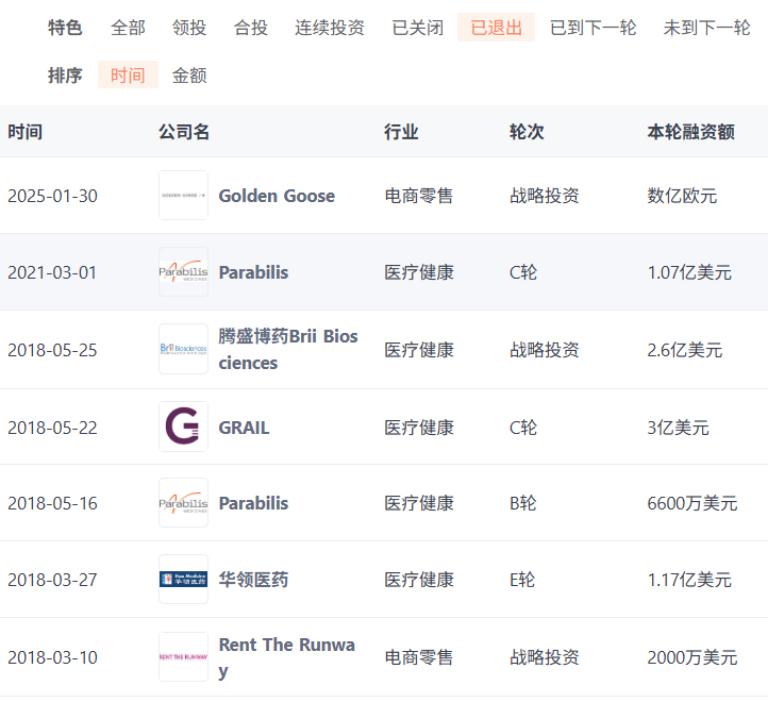Viewport: 768px width, 702px height.
Task: Click the Parabilis logo in the 2018-05-16 row
Action: pyautogui.click(x=184, y=503)
